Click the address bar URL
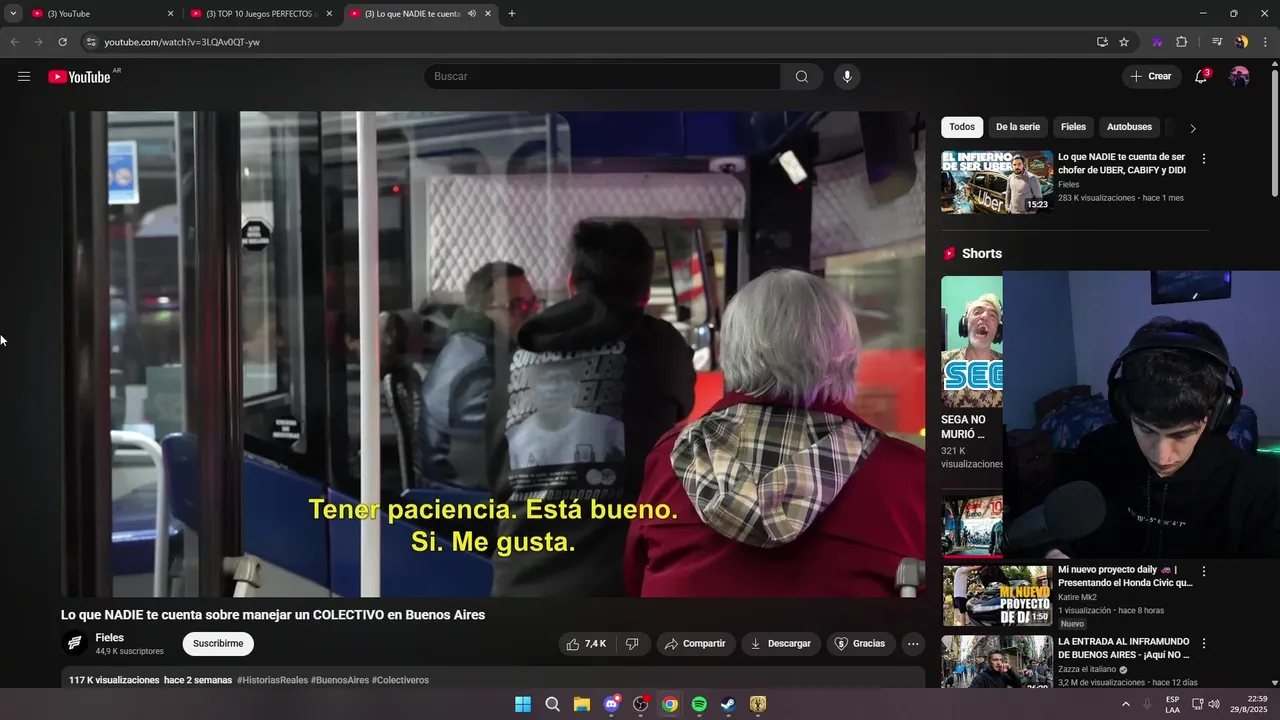1280x720 pixels. coord(182,42)
